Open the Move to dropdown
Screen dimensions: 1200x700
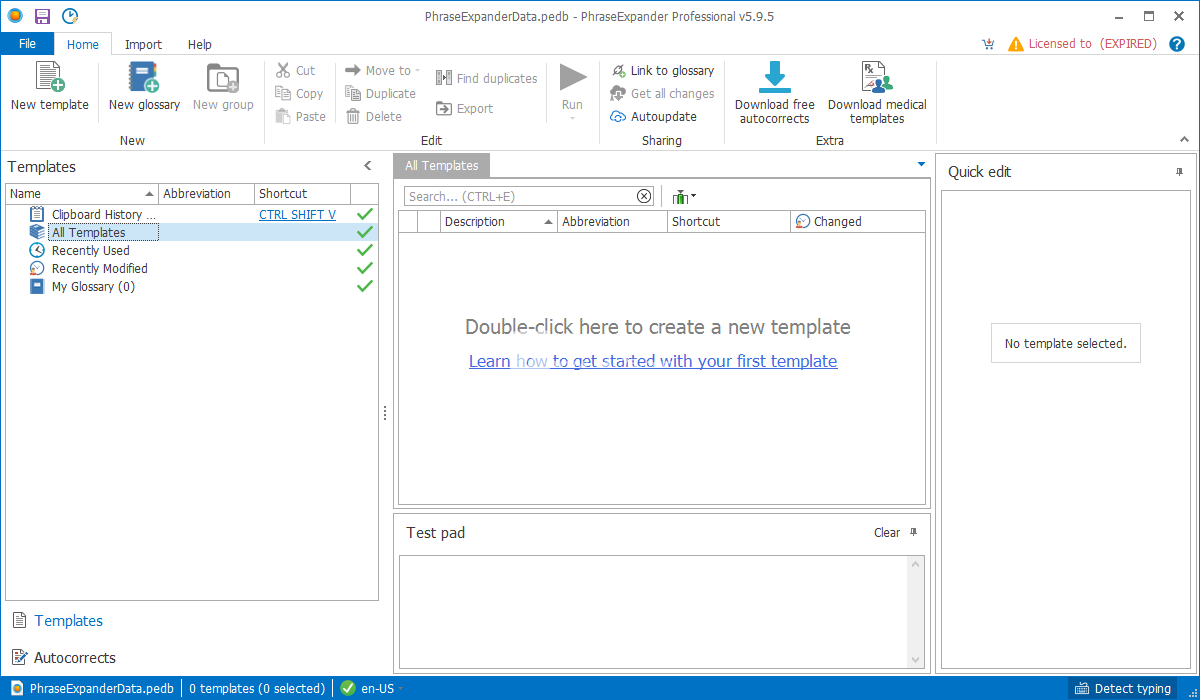click(382, 71)
